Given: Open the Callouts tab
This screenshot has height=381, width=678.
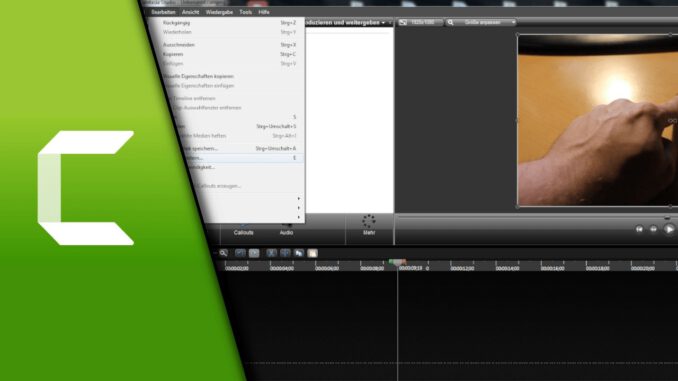Looking at the screenshot, I should click(243, 229).
